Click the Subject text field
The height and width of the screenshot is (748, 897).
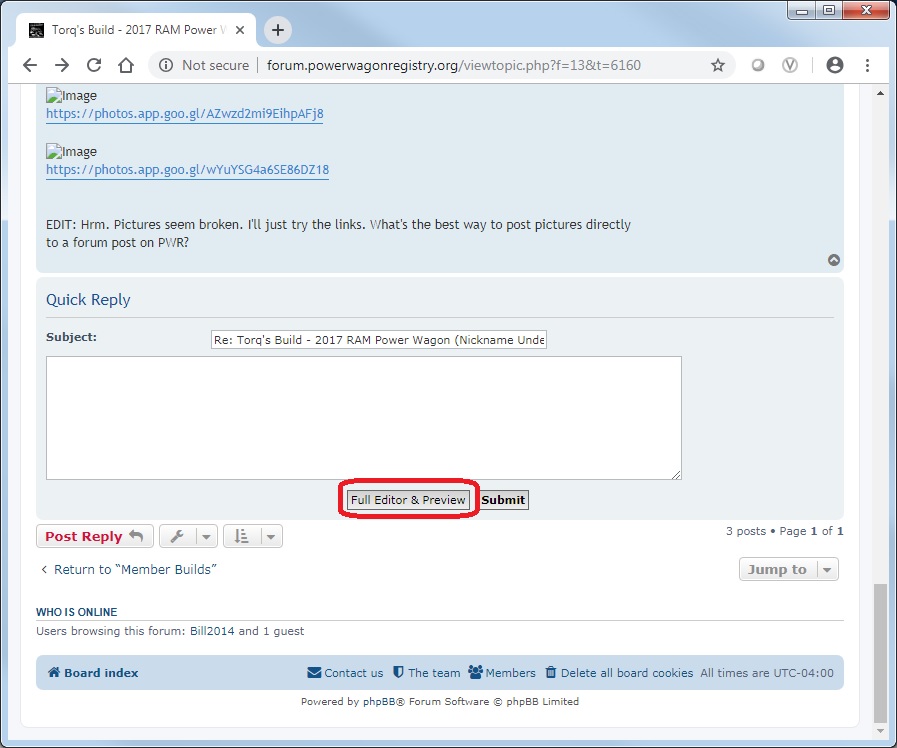coord(378,340)
